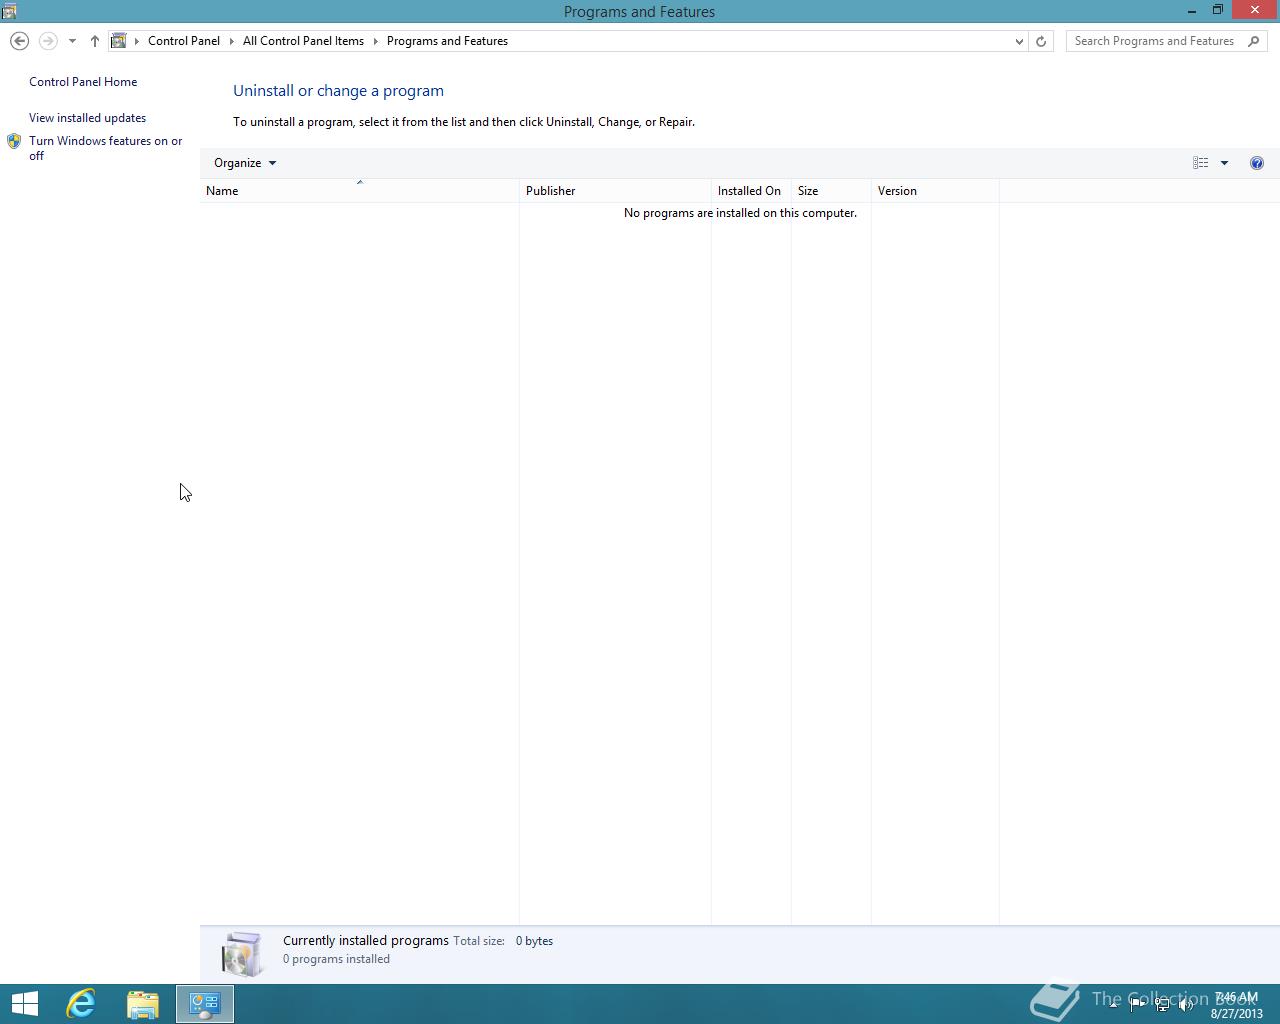The height and width of the screenshot is (1024, 1280).
Task: Click the window system menu icon in title bar
Action: coord(9,11)
